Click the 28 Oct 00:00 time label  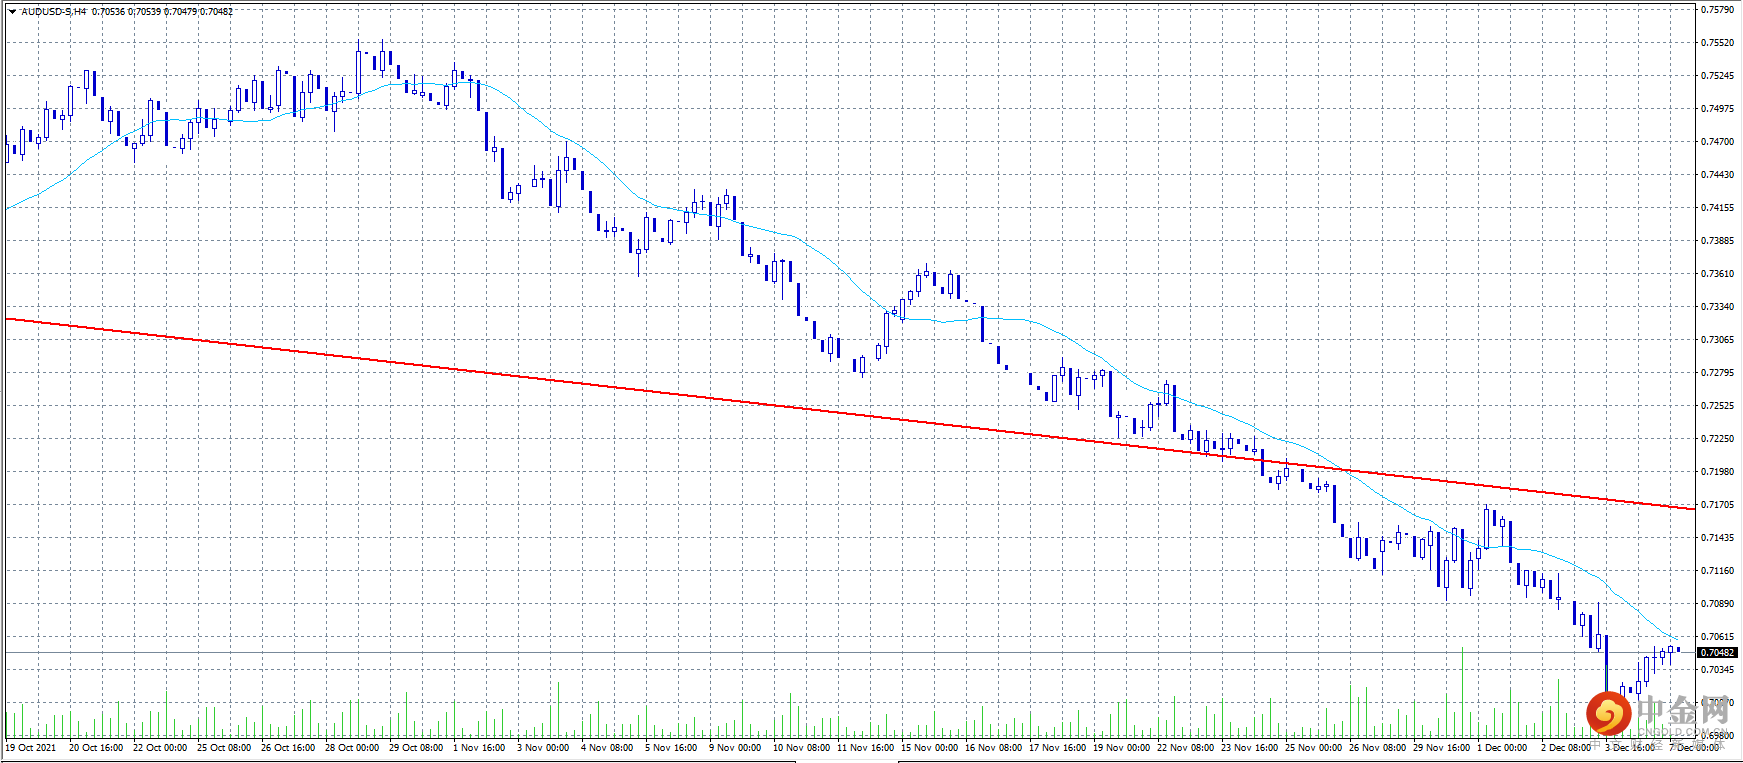[352, 748]
